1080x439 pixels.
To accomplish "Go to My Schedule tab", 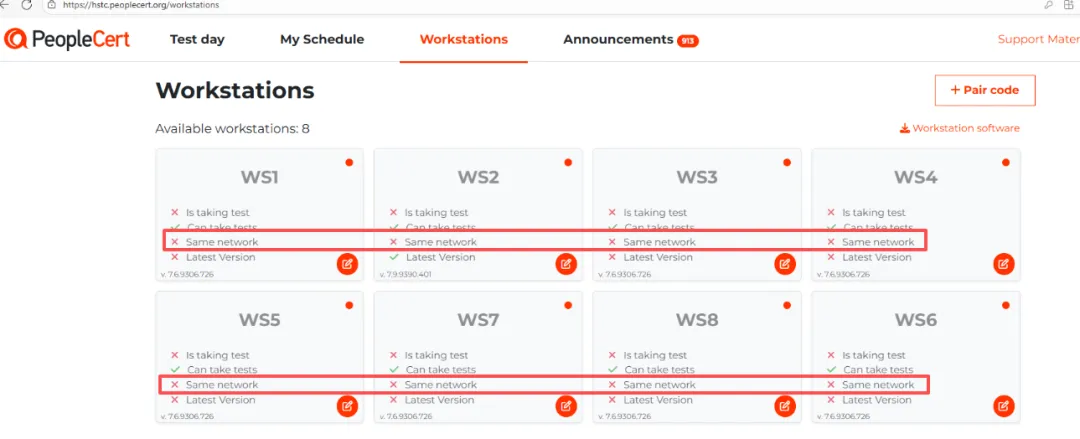I will coord(322,40).
